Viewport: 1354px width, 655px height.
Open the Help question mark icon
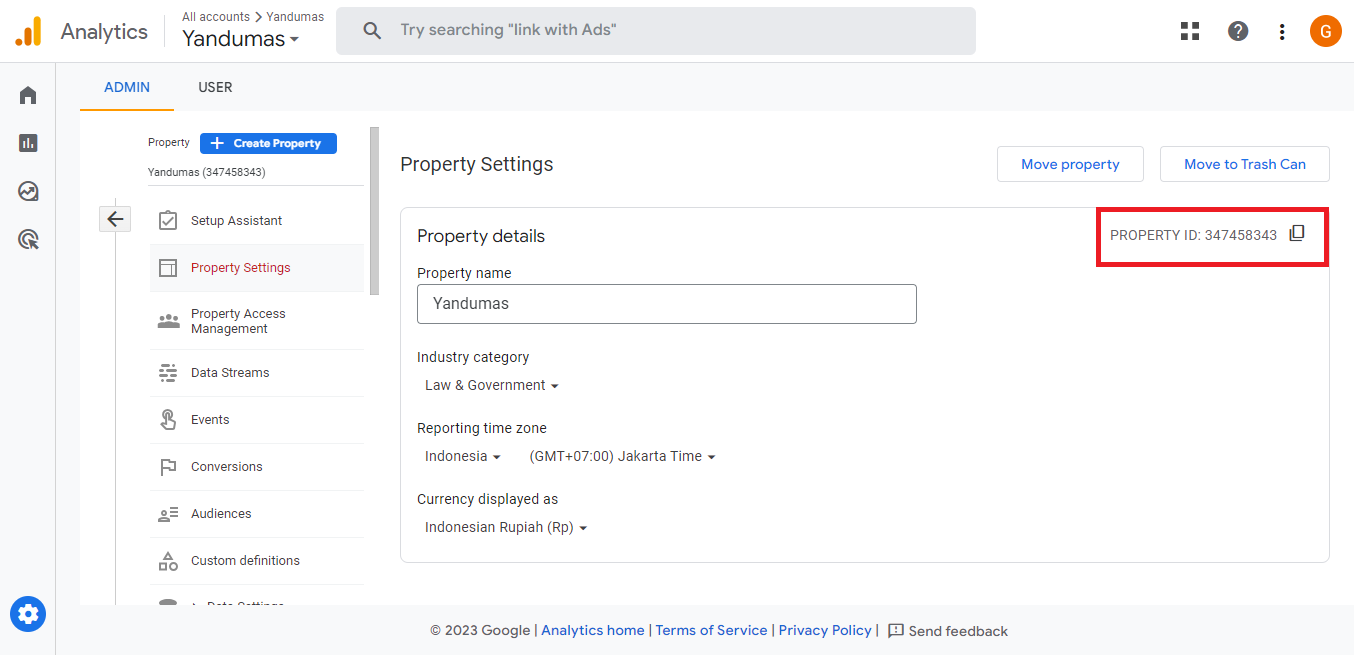(x=1238, y=31)
